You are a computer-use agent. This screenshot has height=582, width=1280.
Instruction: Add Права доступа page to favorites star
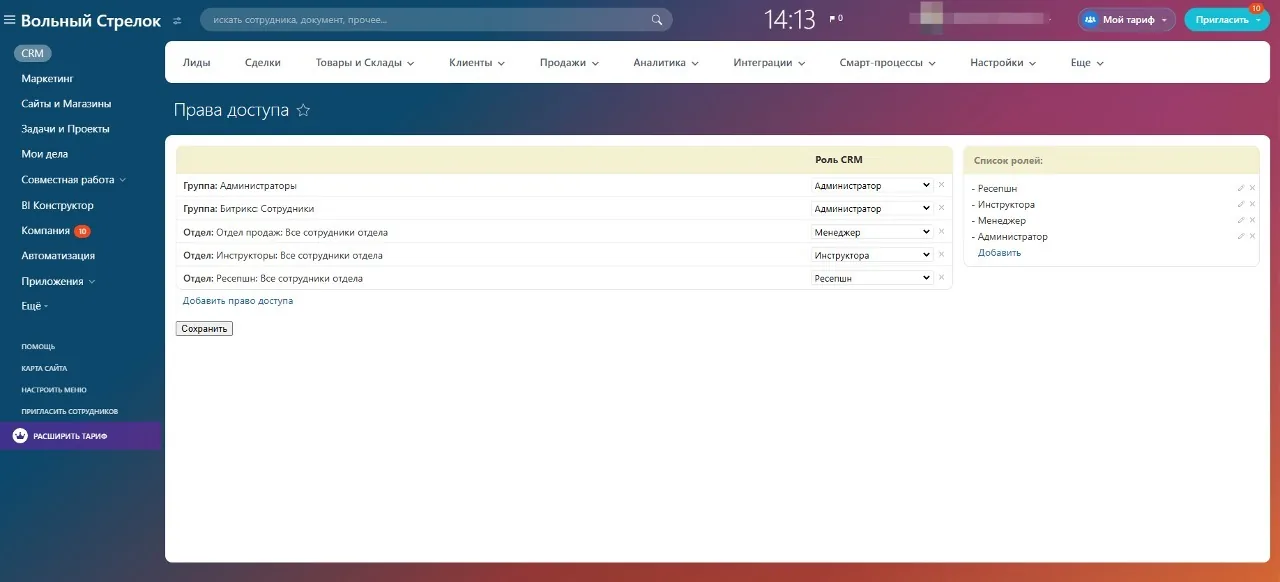click(304, 110)
